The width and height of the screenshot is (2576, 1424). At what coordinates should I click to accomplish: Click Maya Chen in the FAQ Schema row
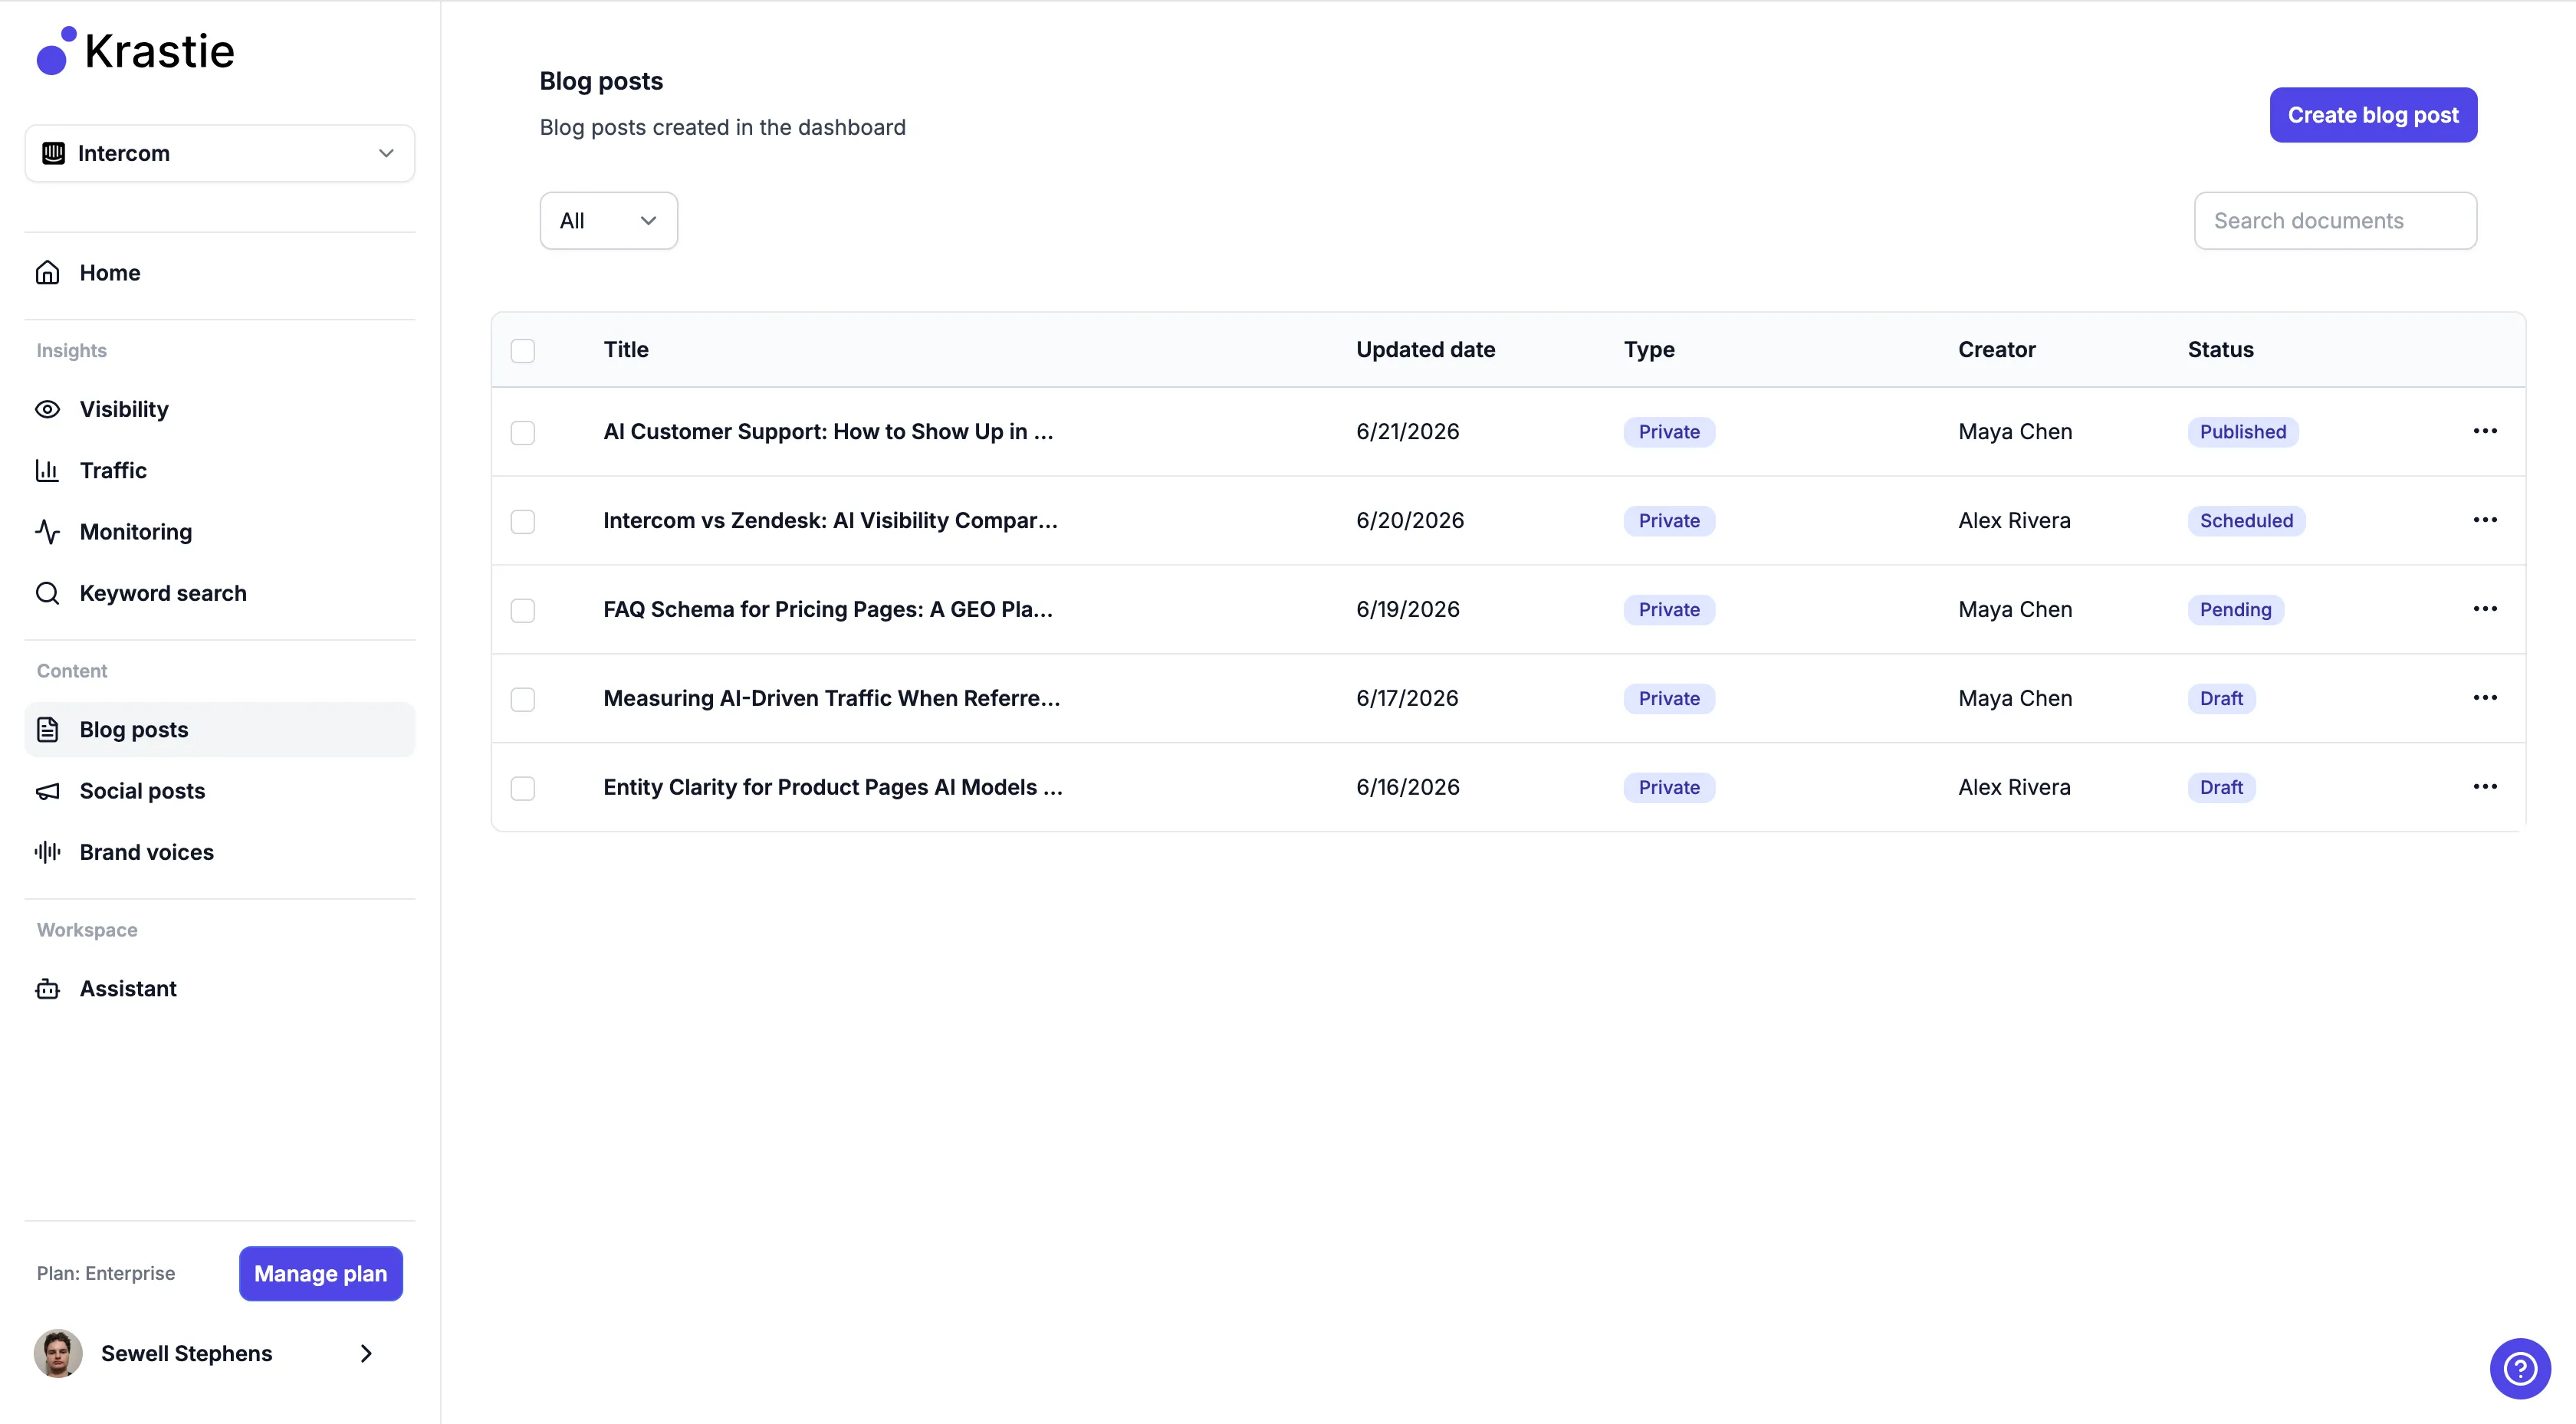point(2015,609)
